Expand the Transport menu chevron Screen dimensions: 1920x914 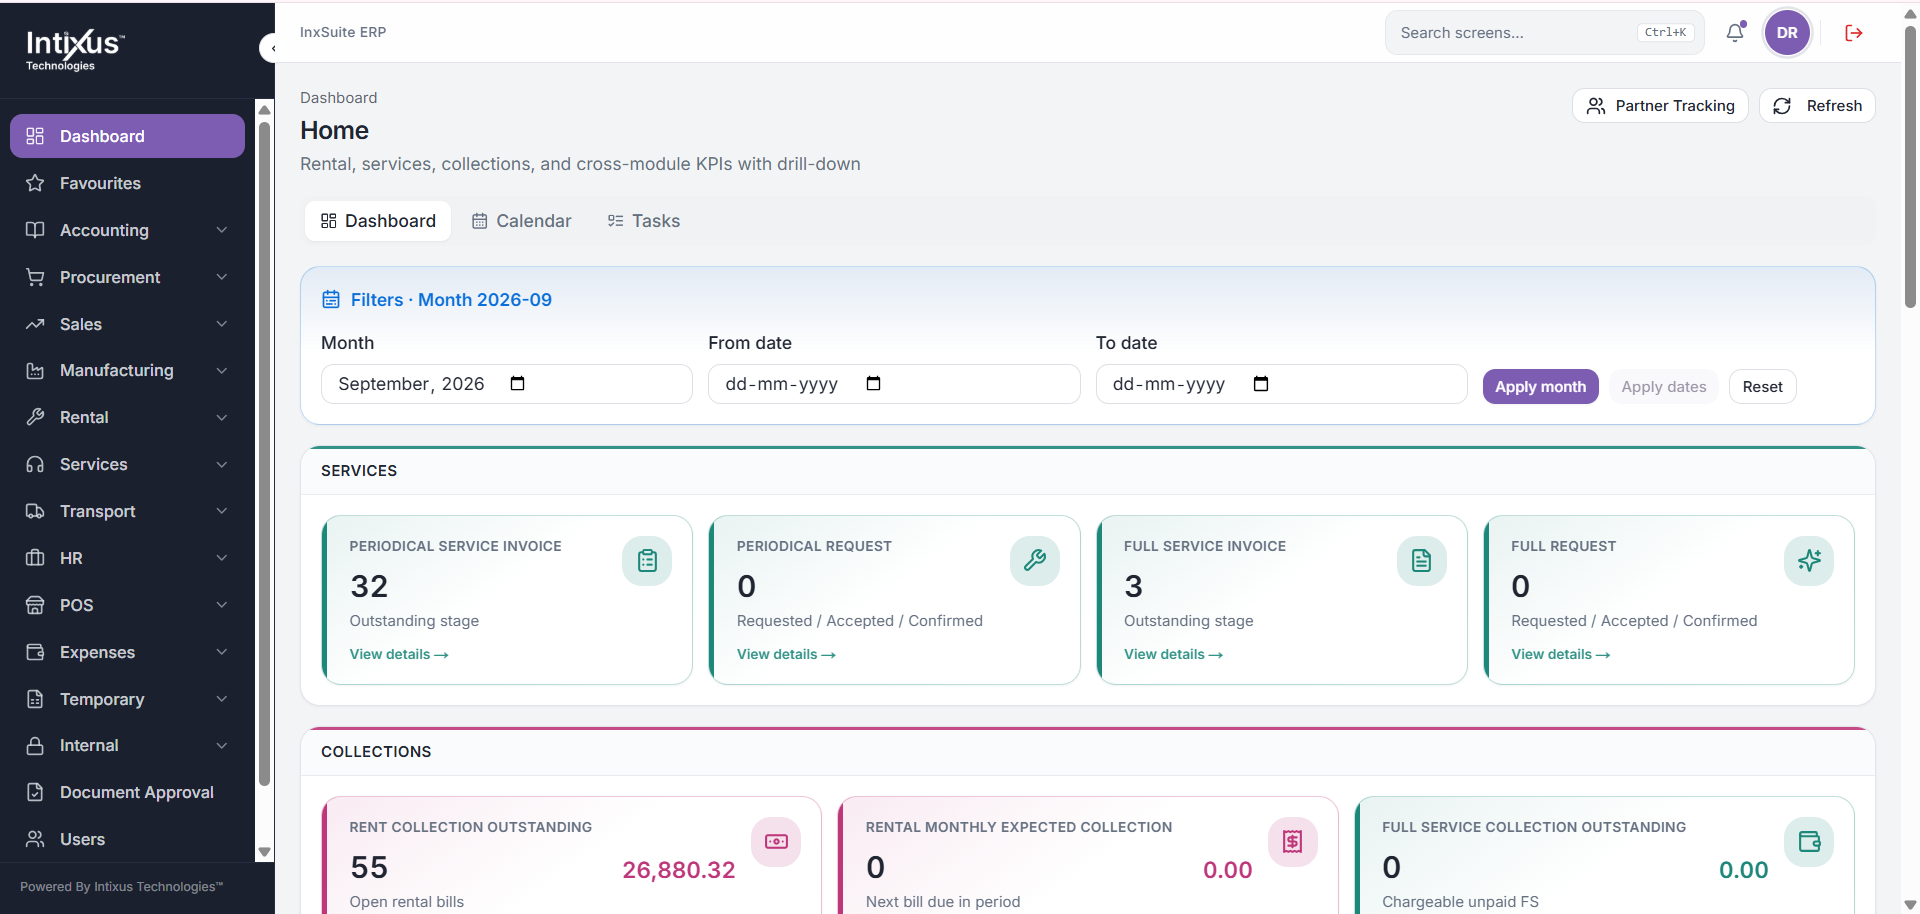click(222, 511)
